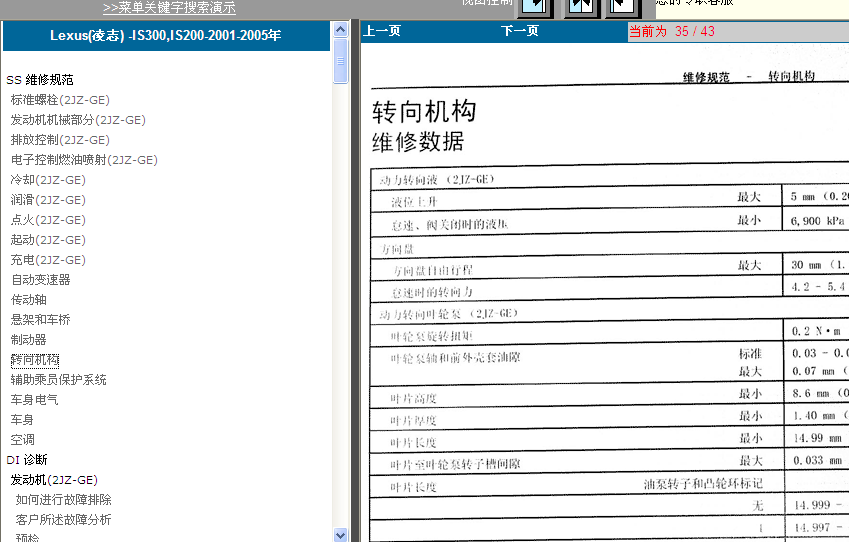The width and height of the screenshot is (849, 542).
Task: Open 润滑(2JZ-GE) entry
Action: coord(48,200)
